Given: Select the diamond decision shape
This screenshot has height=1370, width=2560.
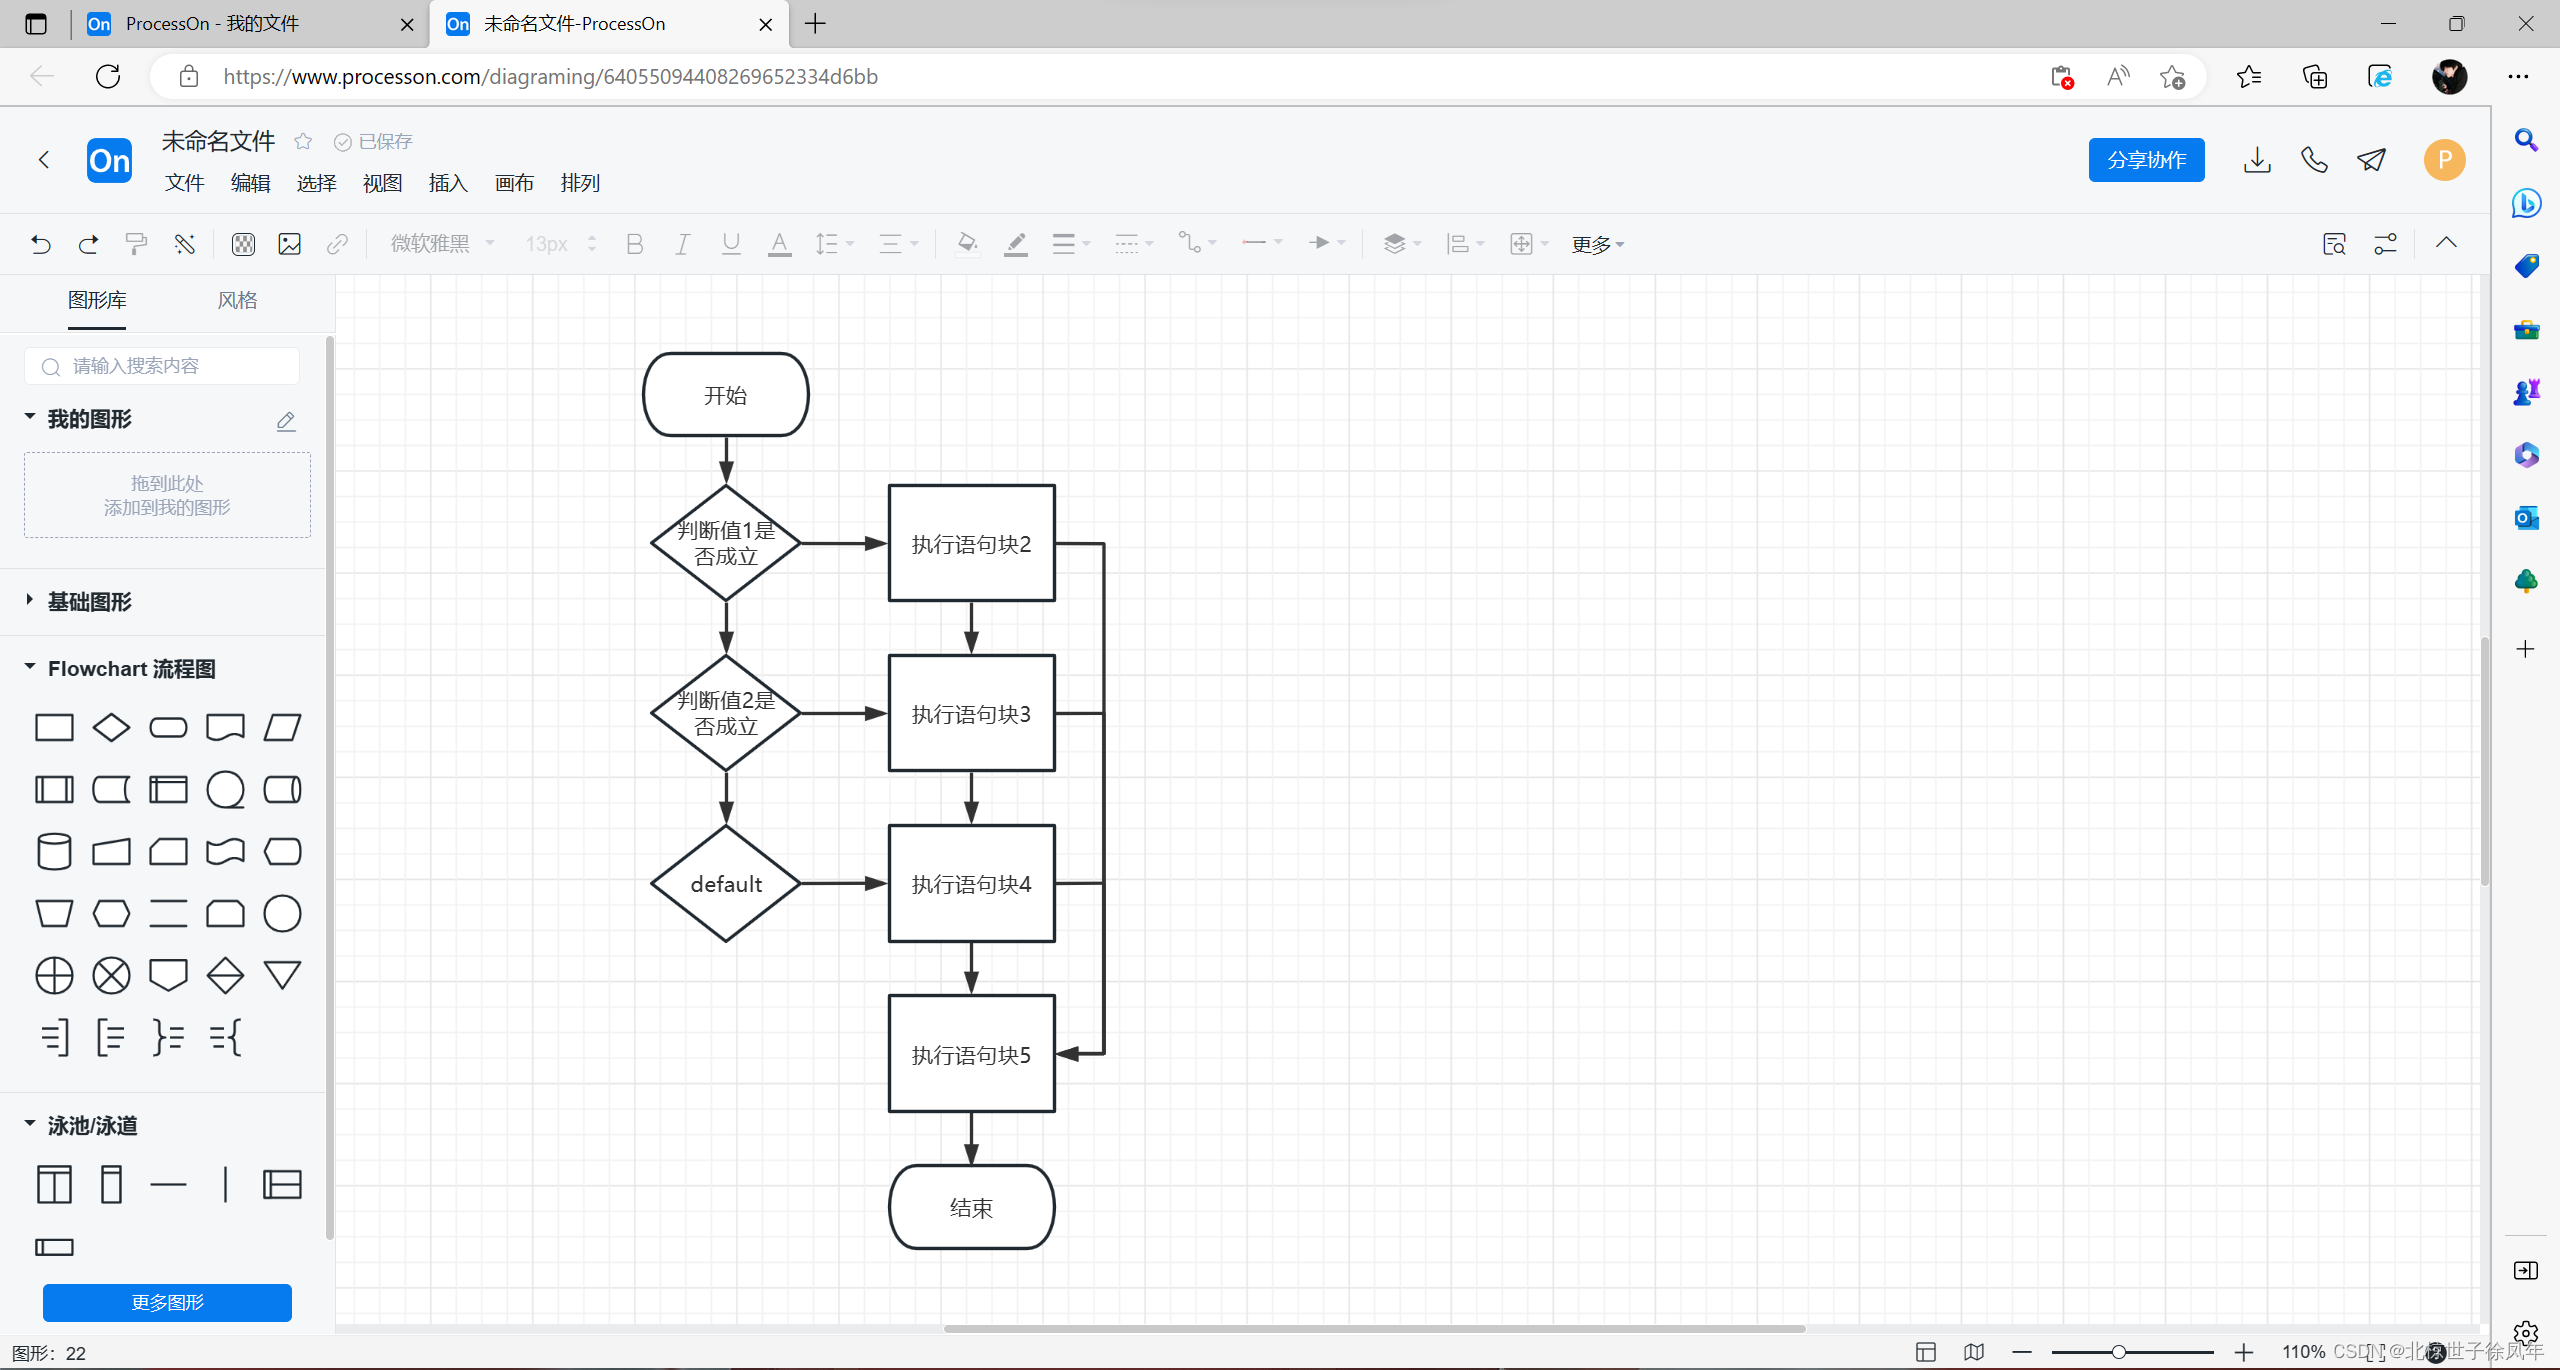Looking at the screenshot, I should click(x=111, y=727).
